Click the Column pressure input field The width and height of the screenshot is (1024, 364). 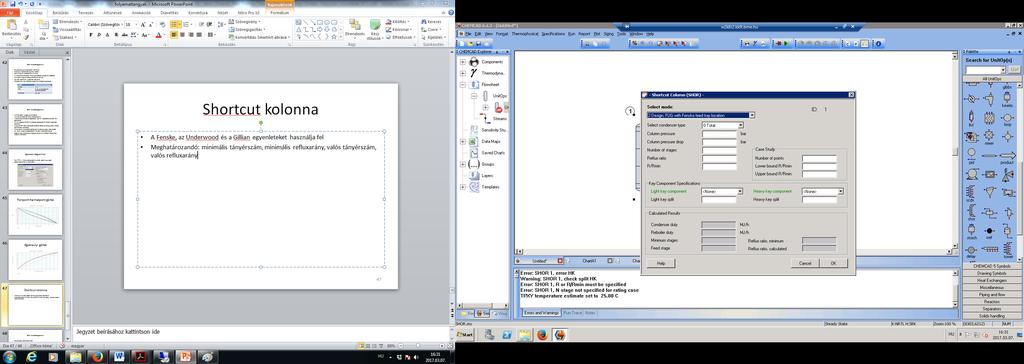[x=720, y=133]
